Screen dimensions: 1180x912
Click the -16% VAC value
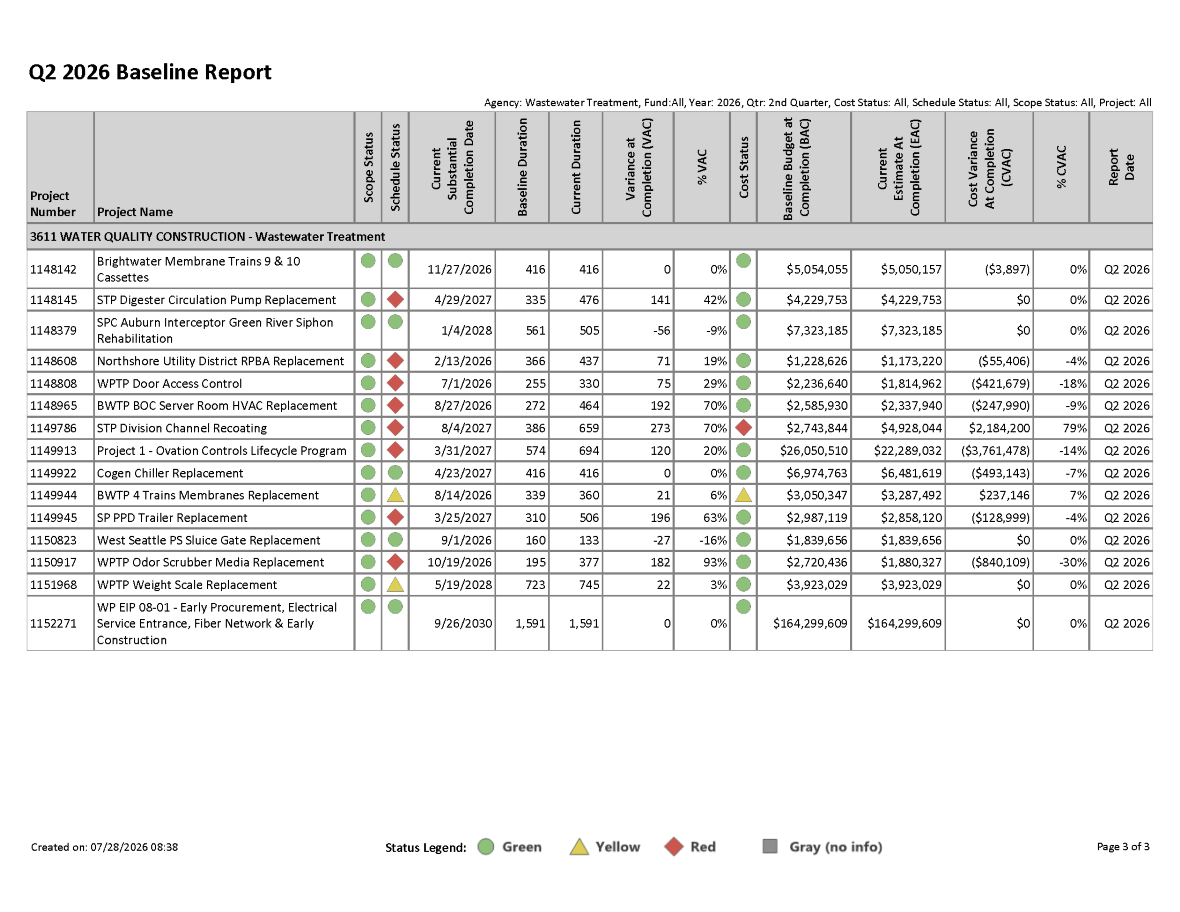pyautogui.click(x=713, y=540)
